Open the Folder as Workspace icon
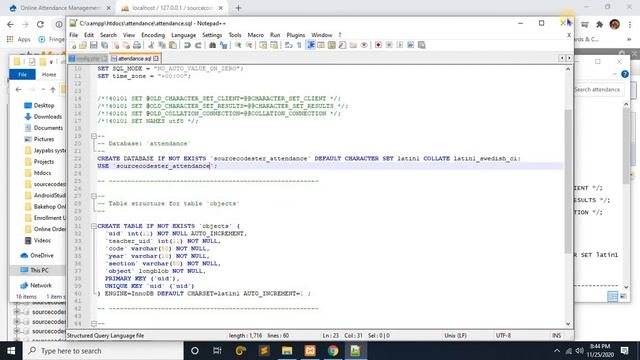The height and width of the screenshot is (360, 640). [353, 45]
